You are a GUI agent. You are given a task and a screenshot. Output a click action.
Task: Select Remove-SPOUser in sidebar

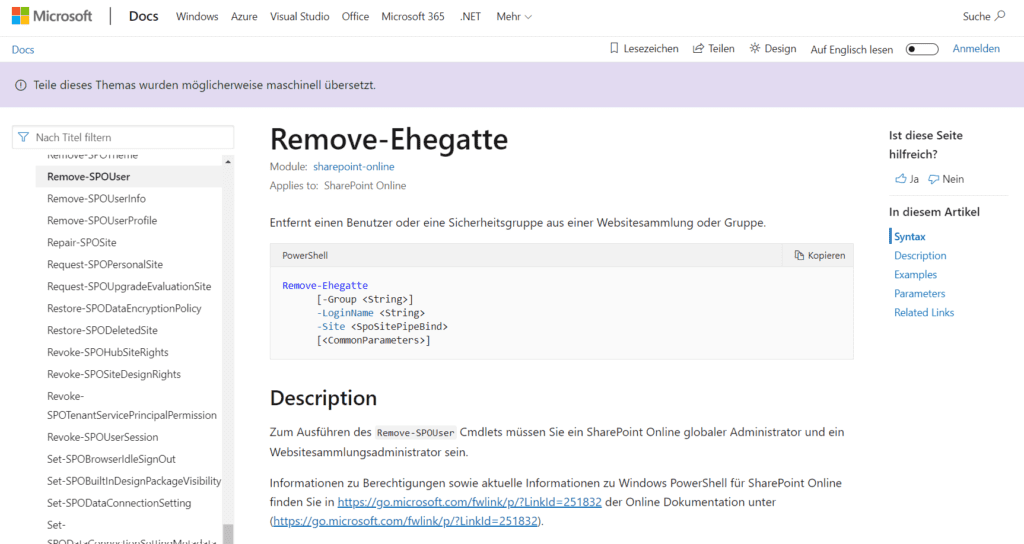pos(88,176)
